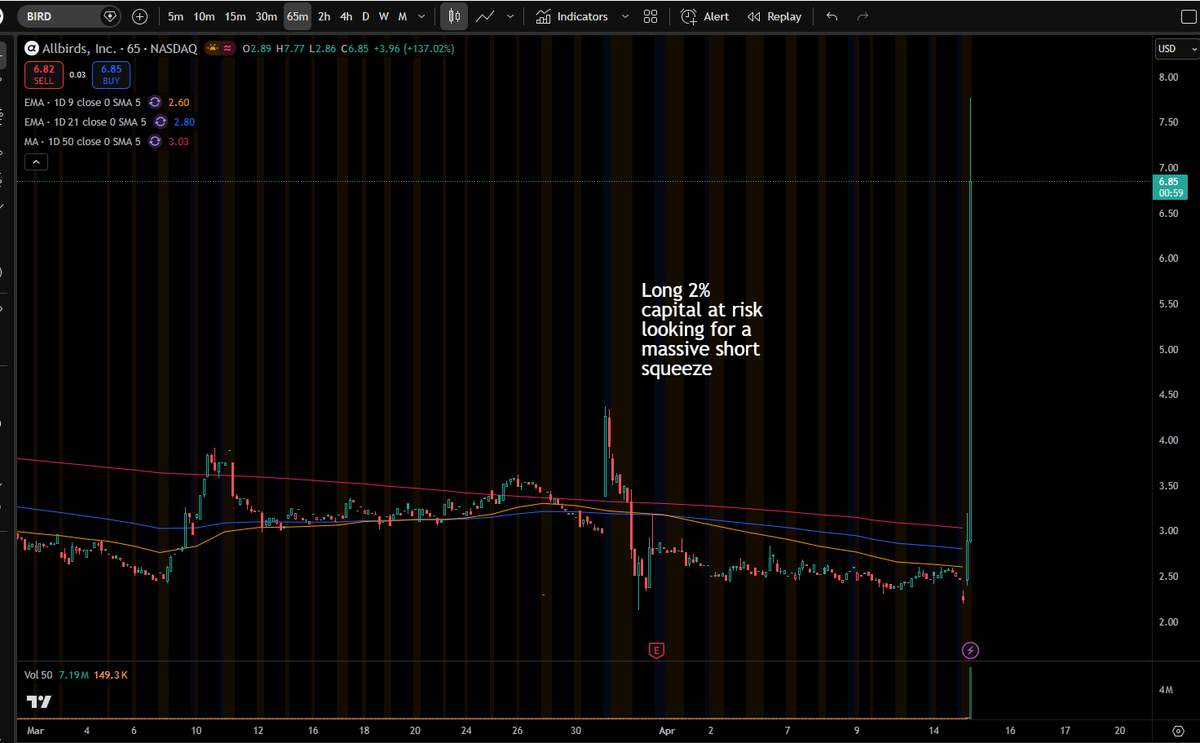The image size is (1200, 743).
Task: Click the red E earnings marker
Action: point(657,650)
